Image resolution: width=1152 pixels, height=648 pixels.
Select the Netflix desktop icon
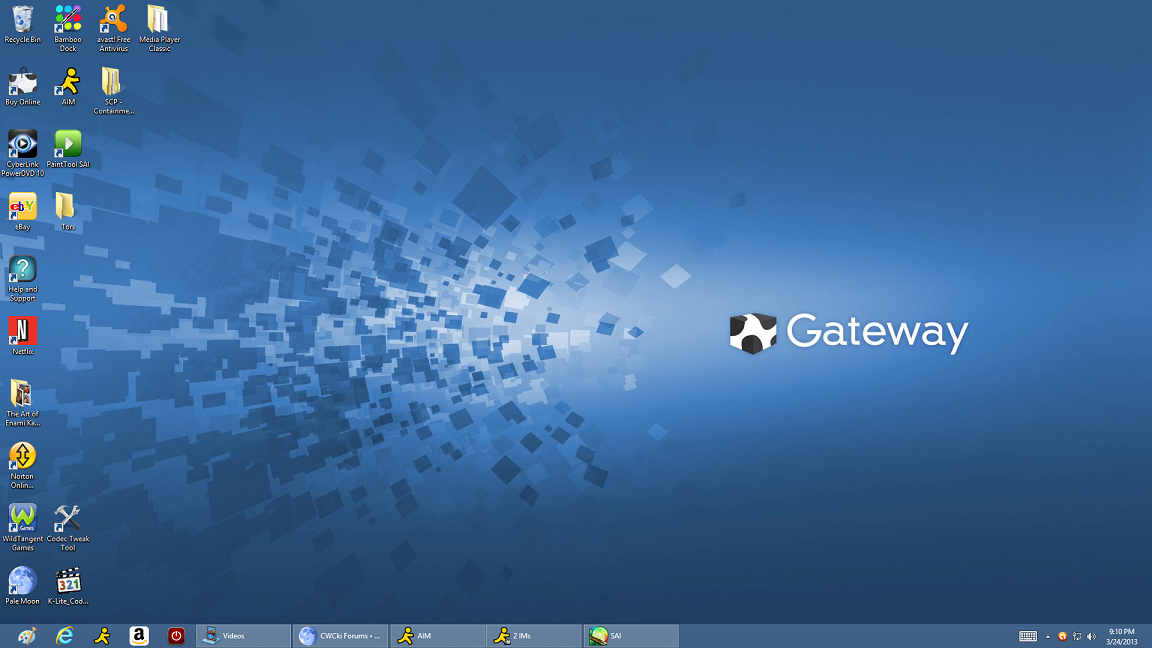click(x=23, y=336)
